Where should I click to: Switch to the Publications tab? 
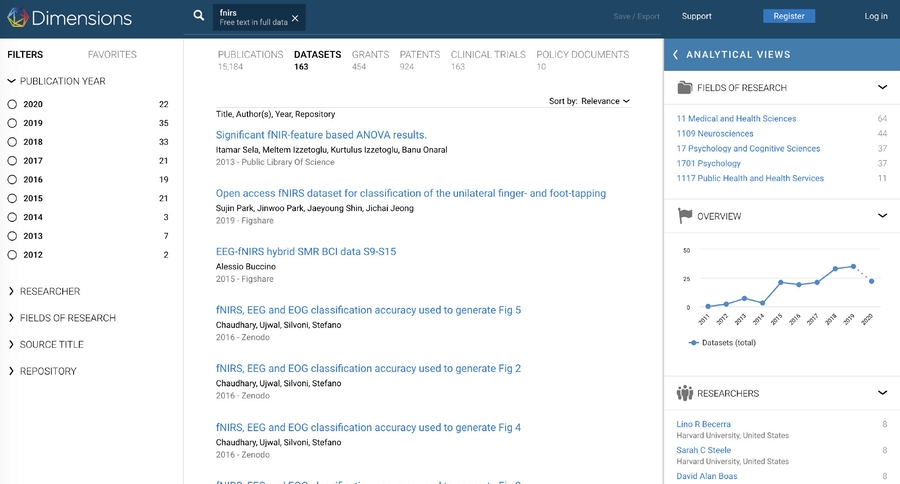click(250, 55)
